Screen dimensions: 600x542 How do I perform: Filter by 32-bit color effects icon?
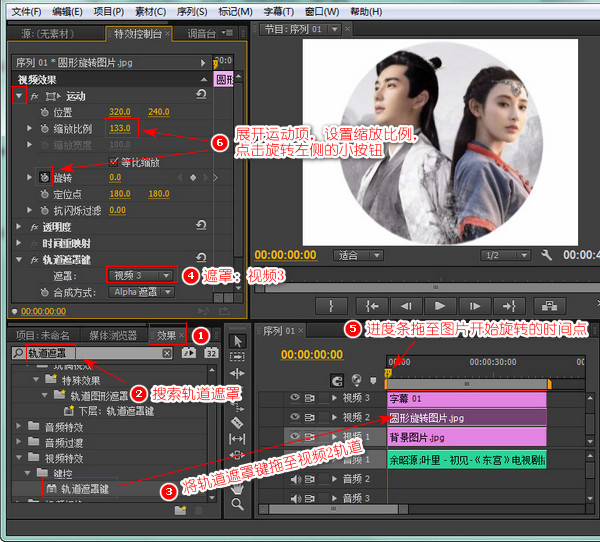(211, 353)
